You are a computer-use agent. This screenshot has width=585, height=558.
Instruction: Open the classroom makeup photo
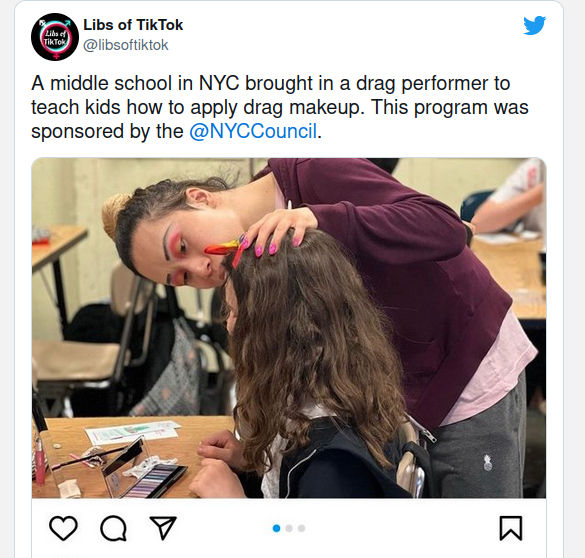tap(289, 328)
